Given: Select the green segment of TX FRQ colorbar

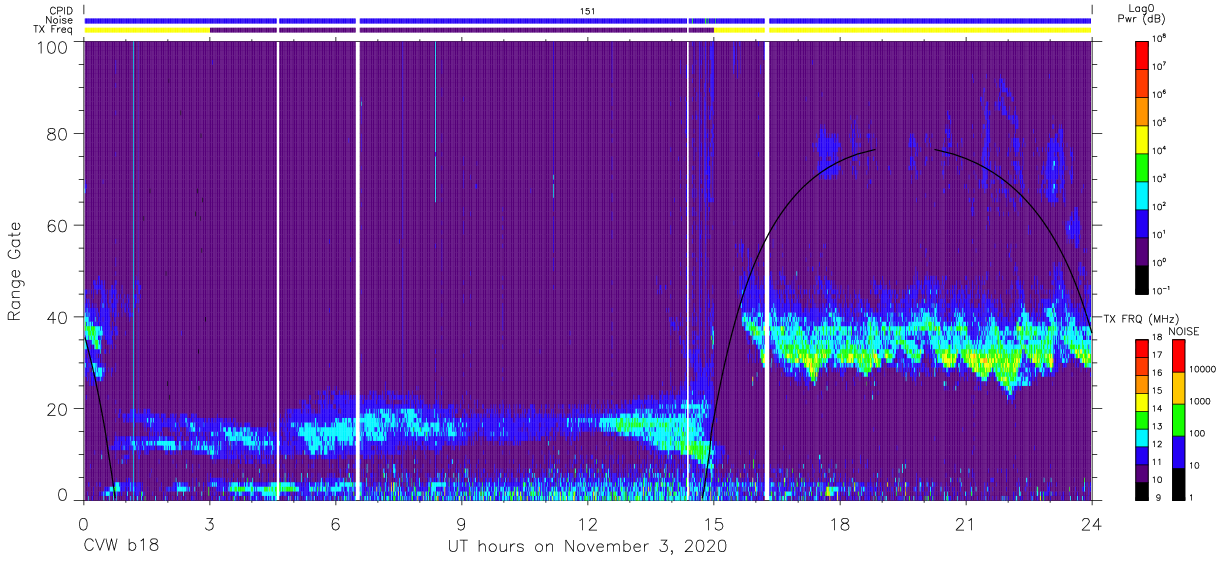Looking at the screenshot, I should [x=1142, y=419].
